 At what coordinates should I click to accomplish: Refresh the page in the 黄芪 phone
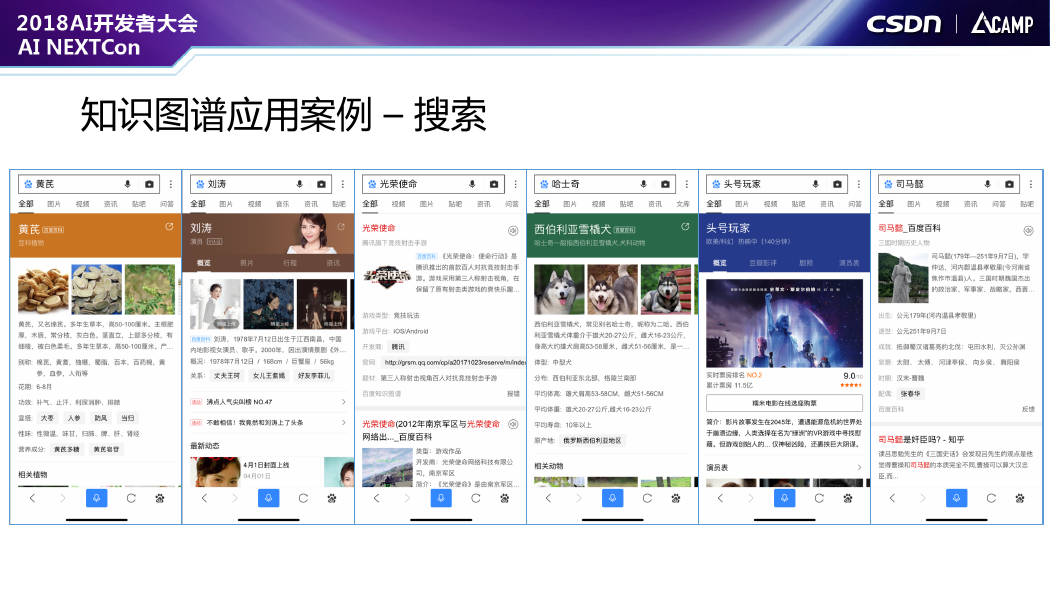click(131, 498)
